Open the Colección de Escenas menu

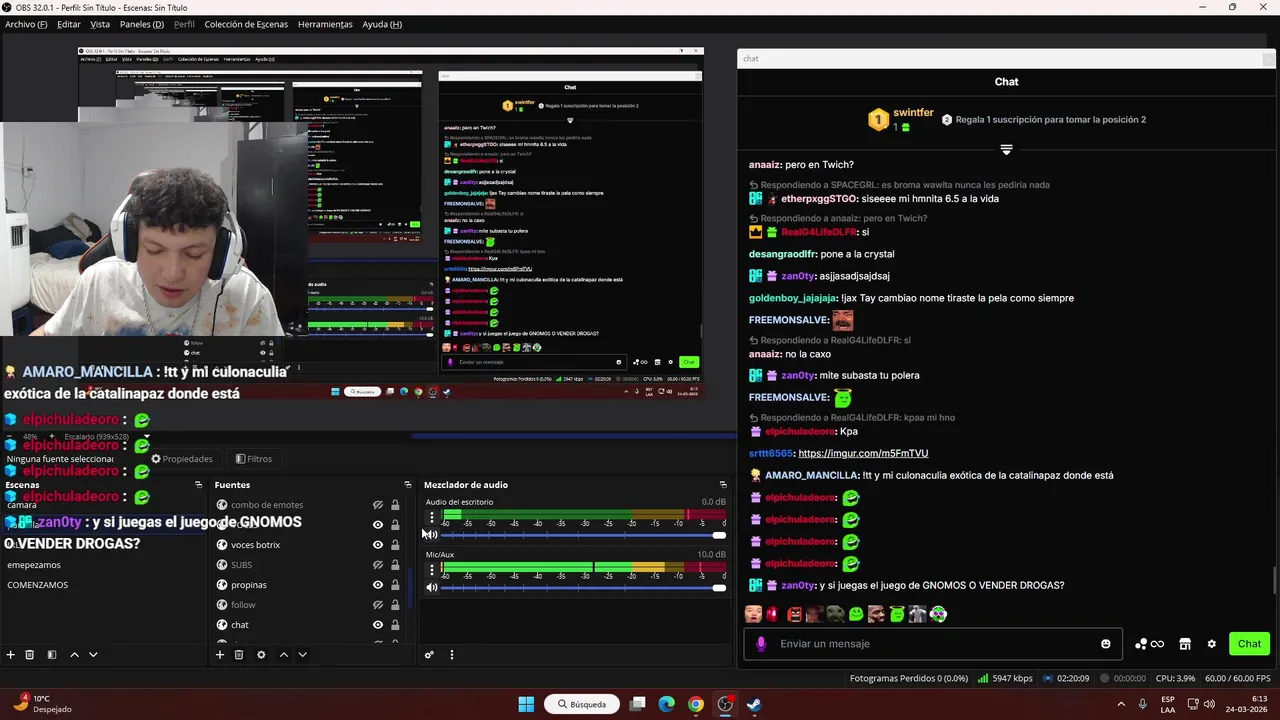pyautogui.click(x=246, y=24)
